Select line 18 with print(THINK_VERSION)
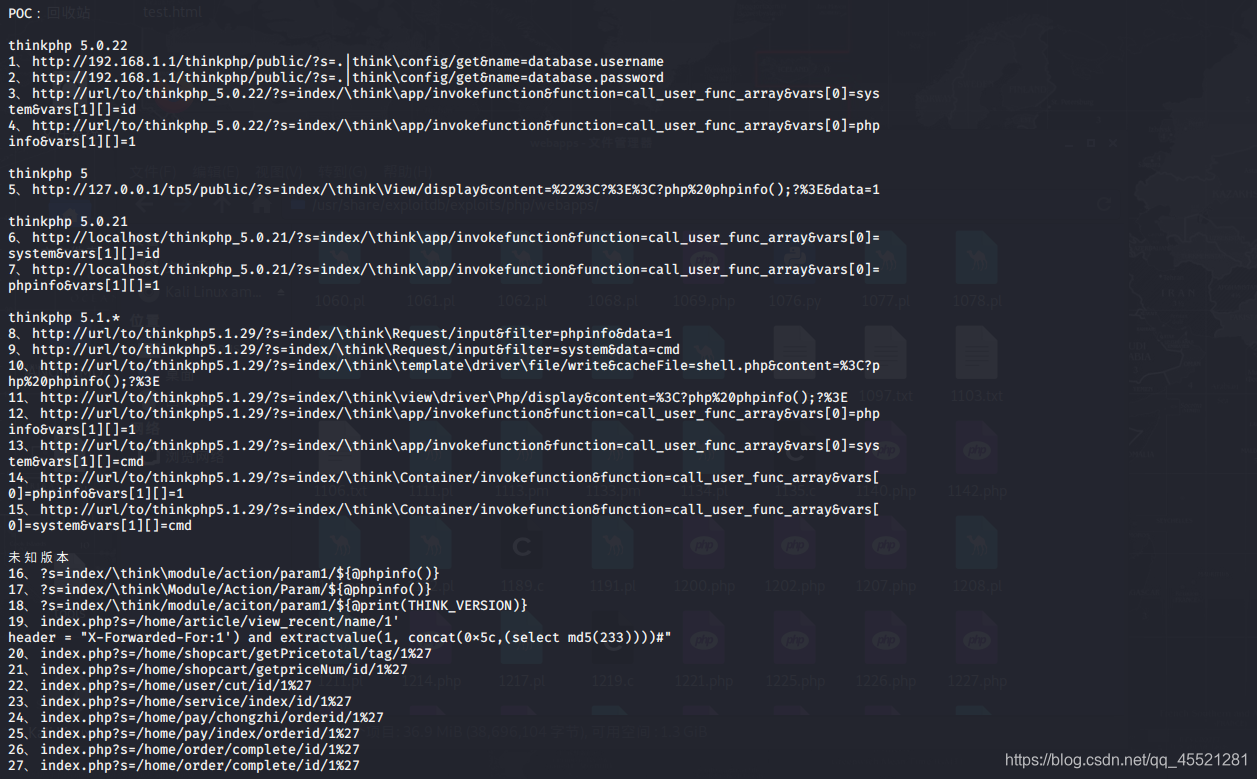 pos(268,605)
